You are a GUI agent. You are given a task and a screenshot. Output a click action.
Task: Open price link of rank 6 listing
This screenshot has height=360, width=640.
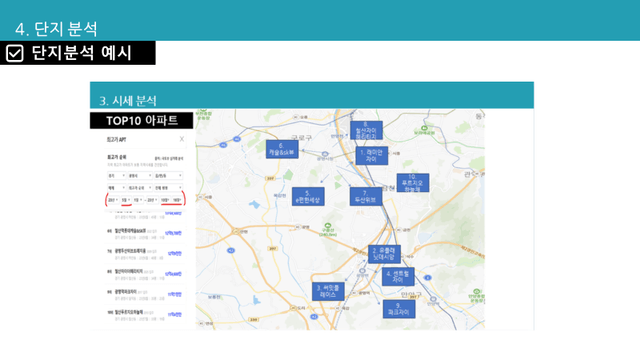(x=173, y=233)
